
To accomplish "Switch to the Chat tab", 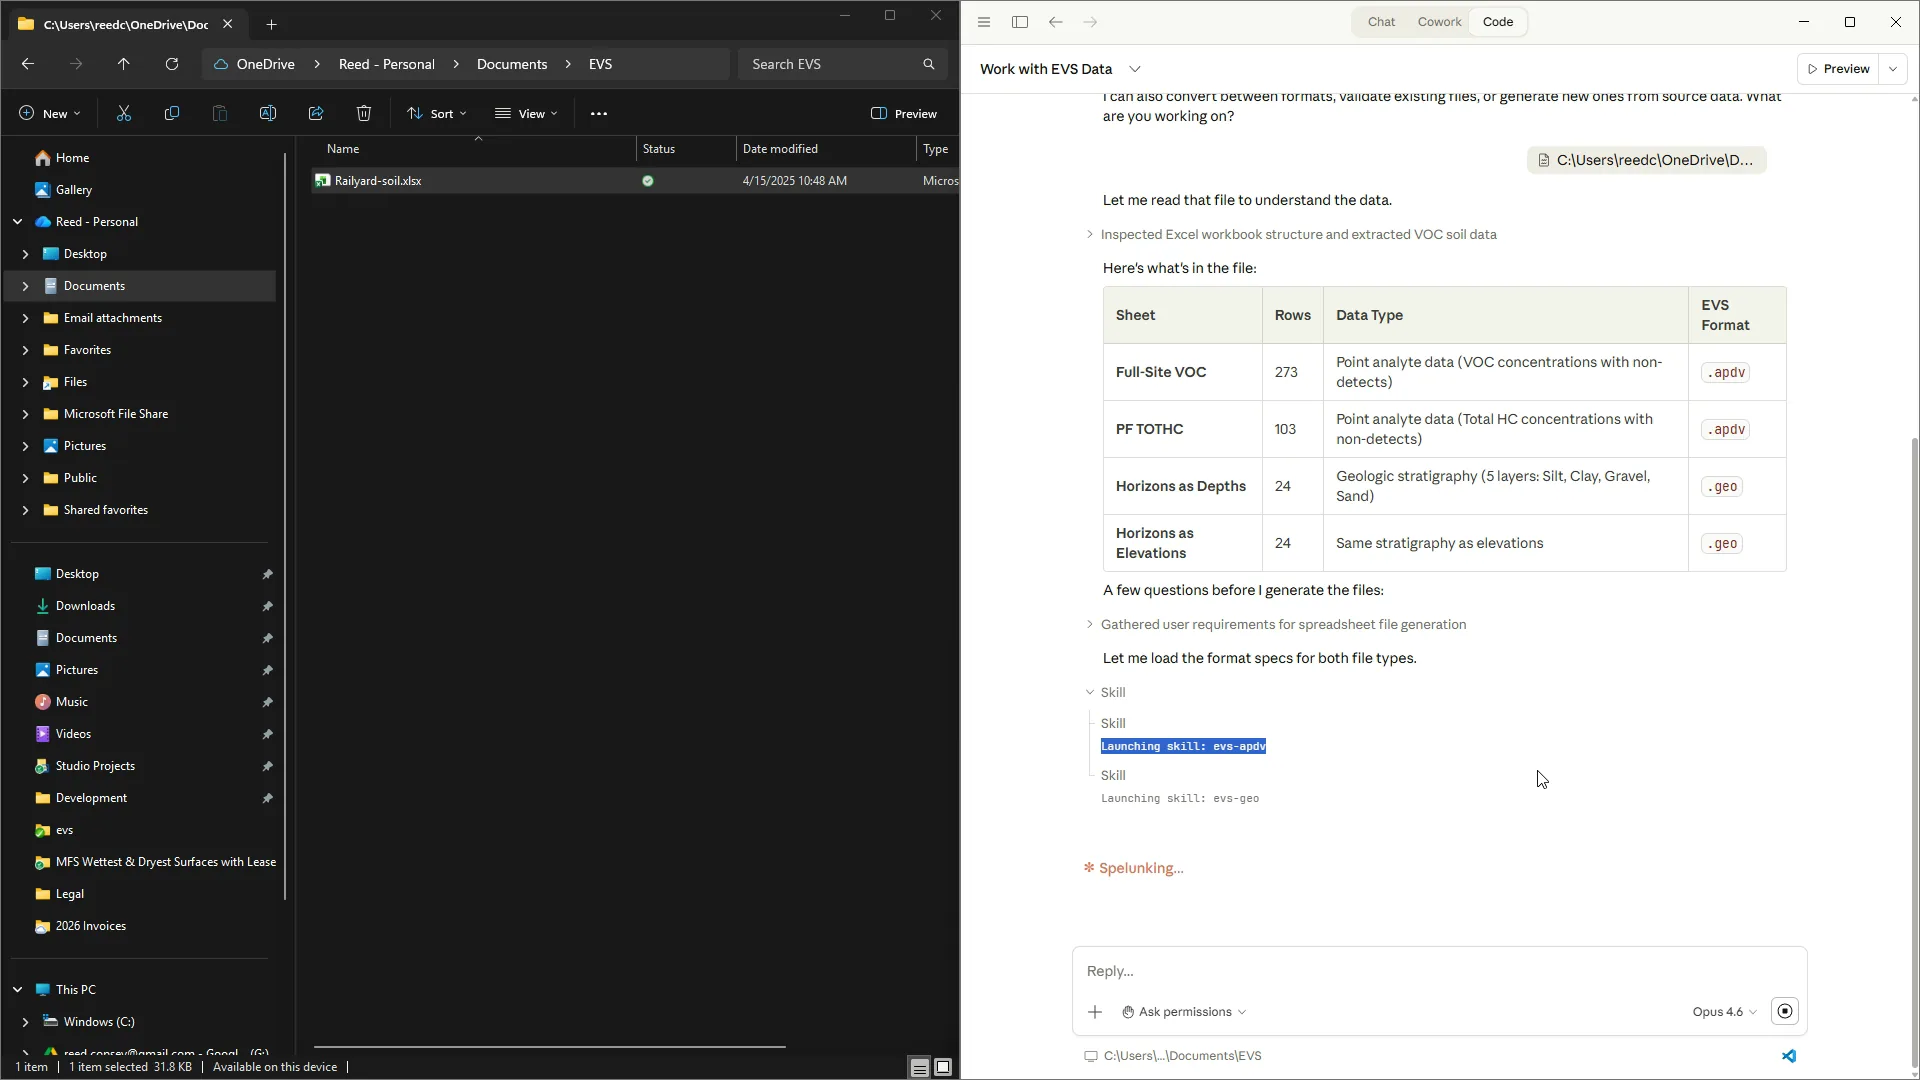I will pyautogui.click(x=1381, y=22).
